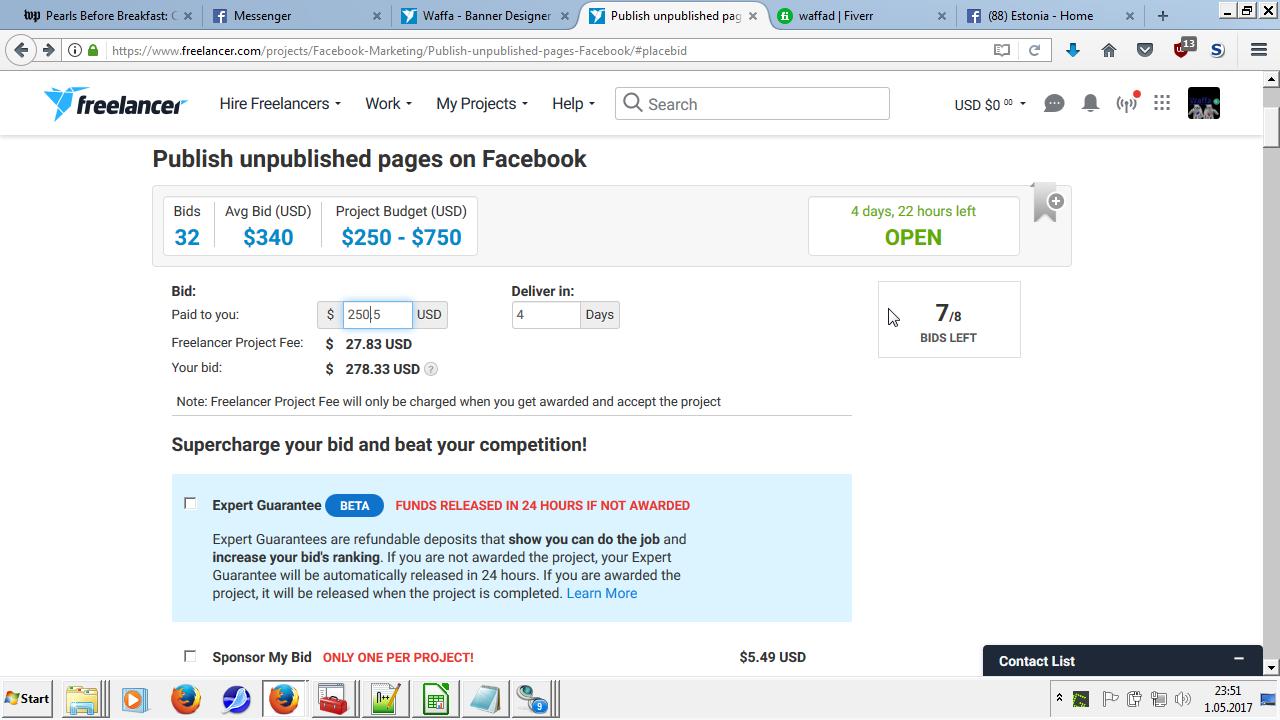Launch Windows Media Player from taskbar
The height and width of the screenshot is (720, 1280).
[134, 699]
